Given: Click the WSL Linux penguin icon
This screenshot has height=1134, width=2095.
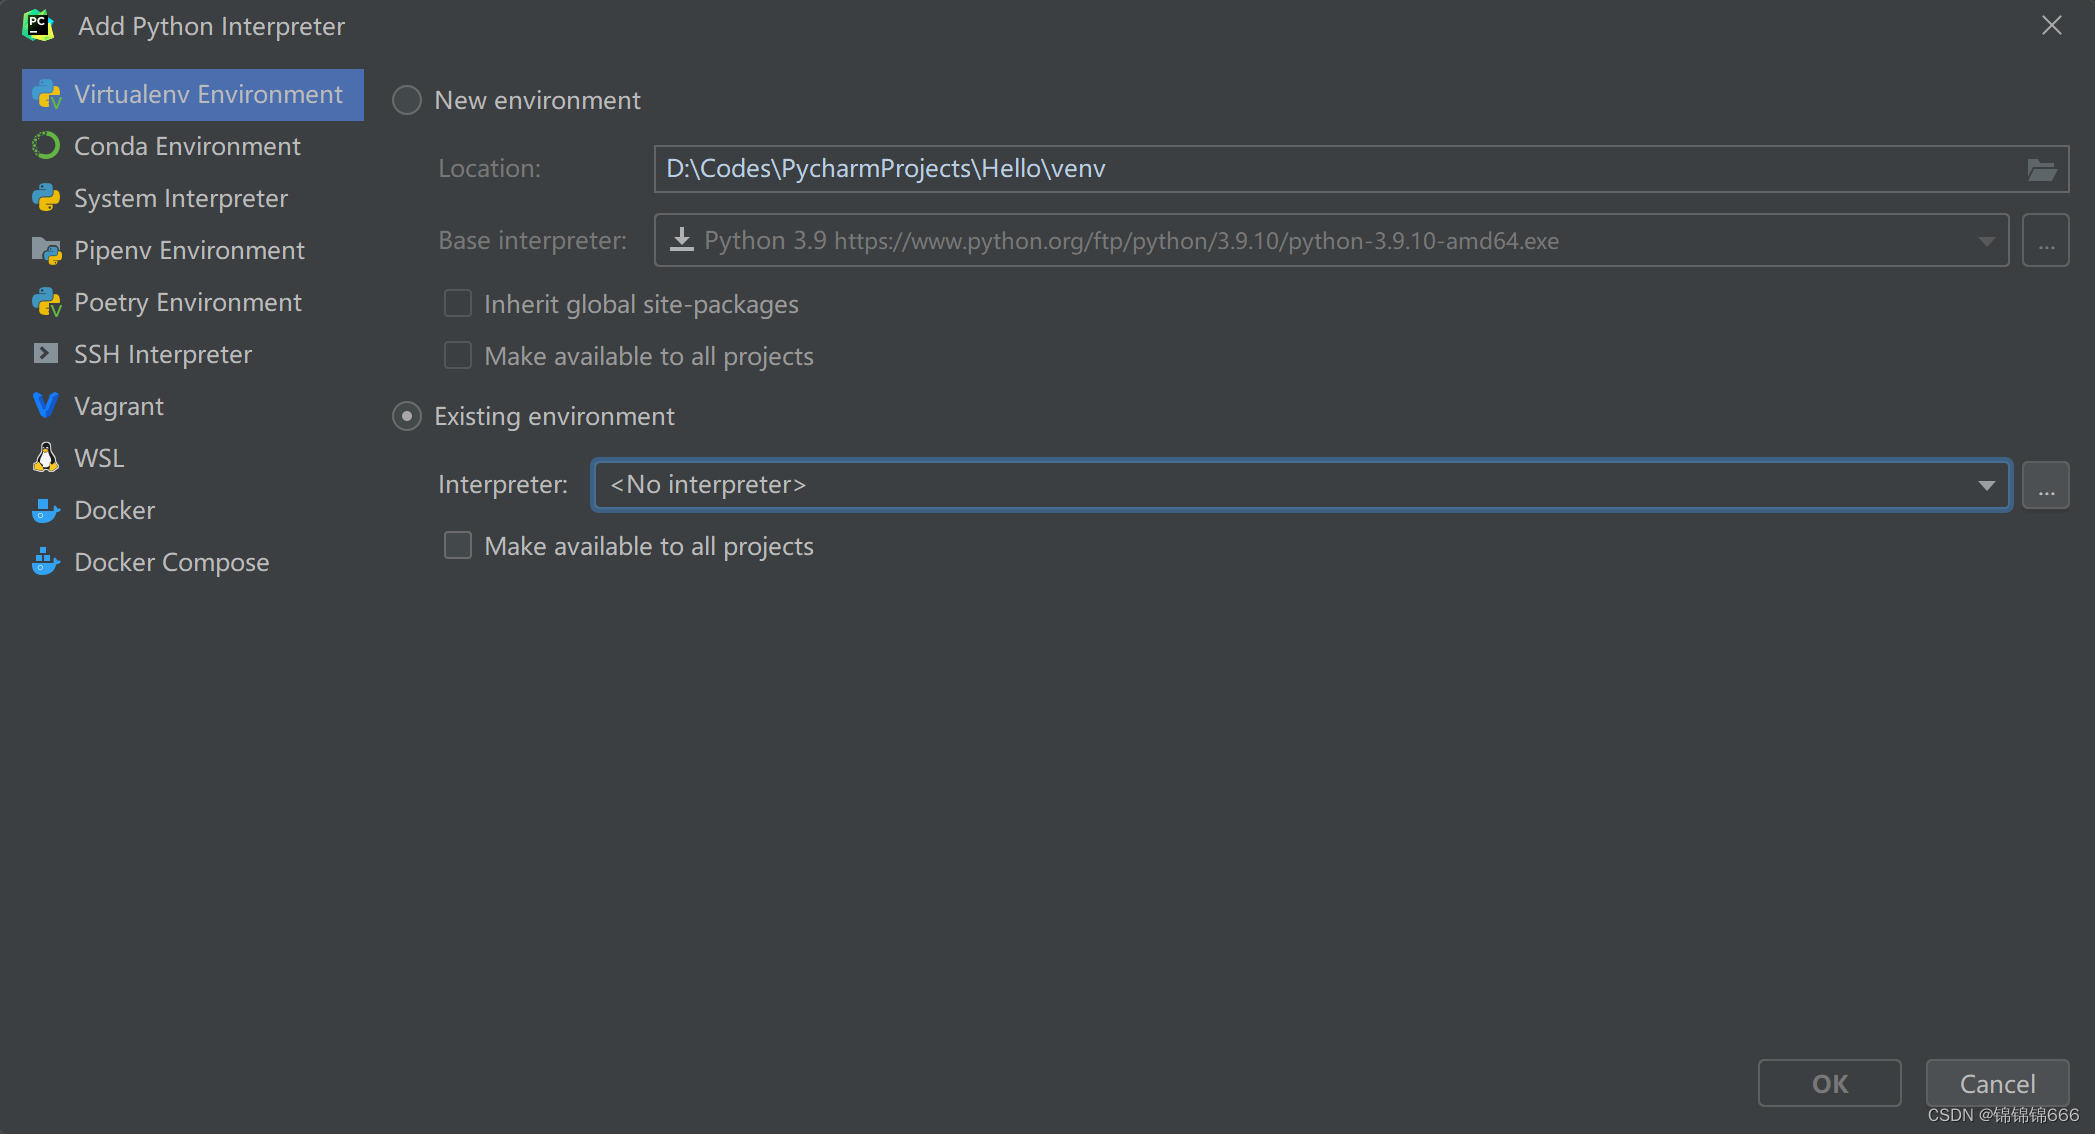Looking at the screenshot, I should (x=45, y=457).
